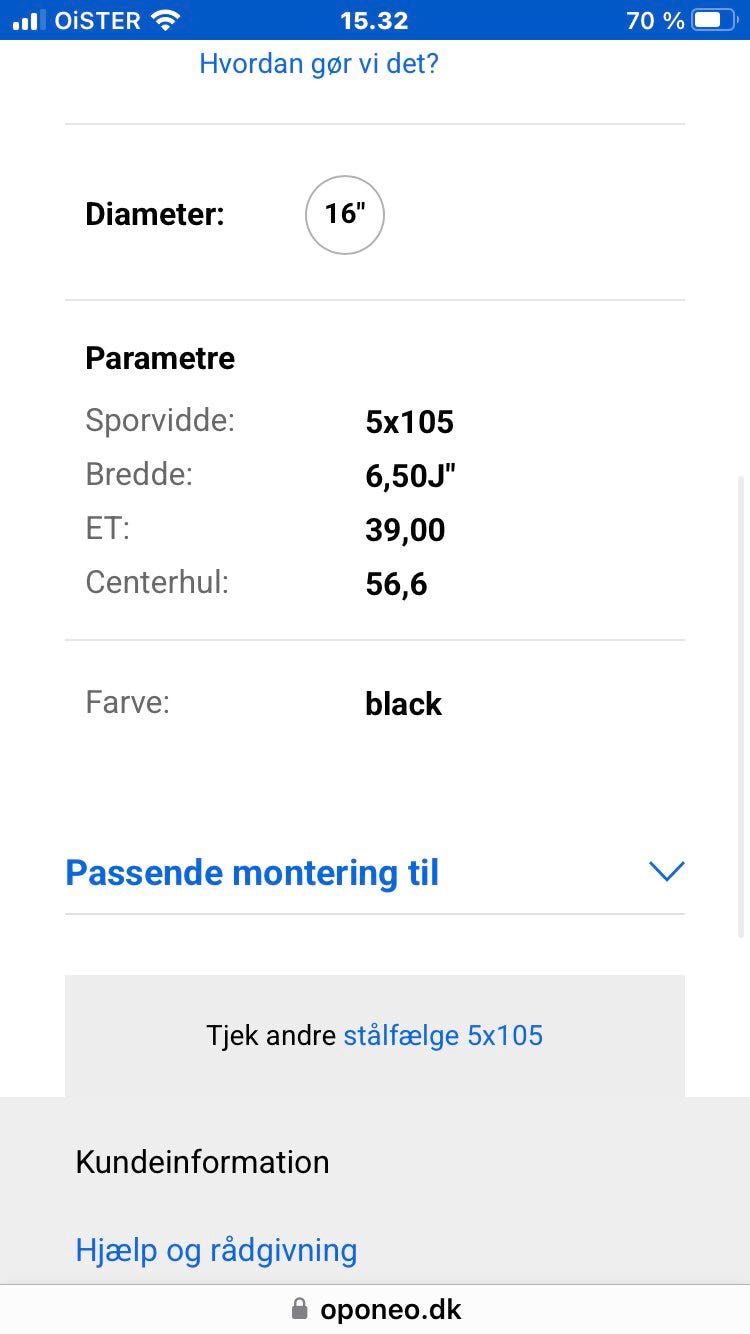750x1334 pixels.
Task: Tap the Sporvidde value 5x105
Action: coord(410,422)
